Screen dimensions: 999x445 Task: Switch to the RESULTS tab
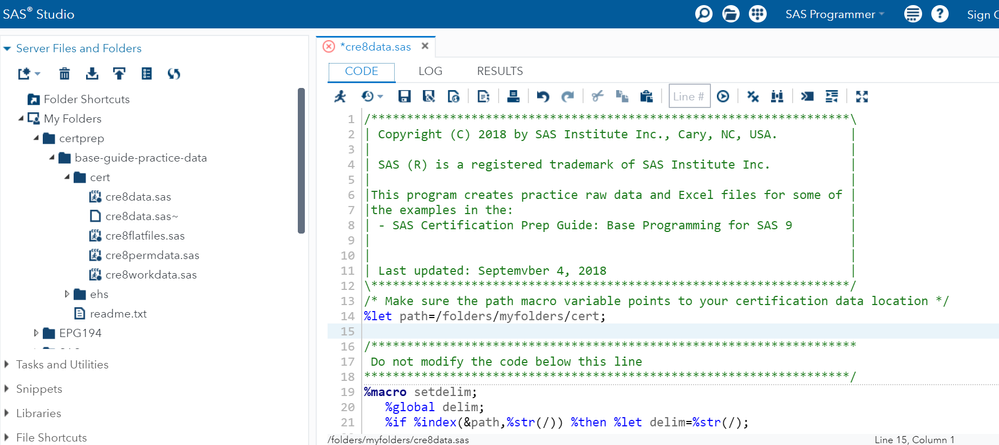tap(500, 71)
